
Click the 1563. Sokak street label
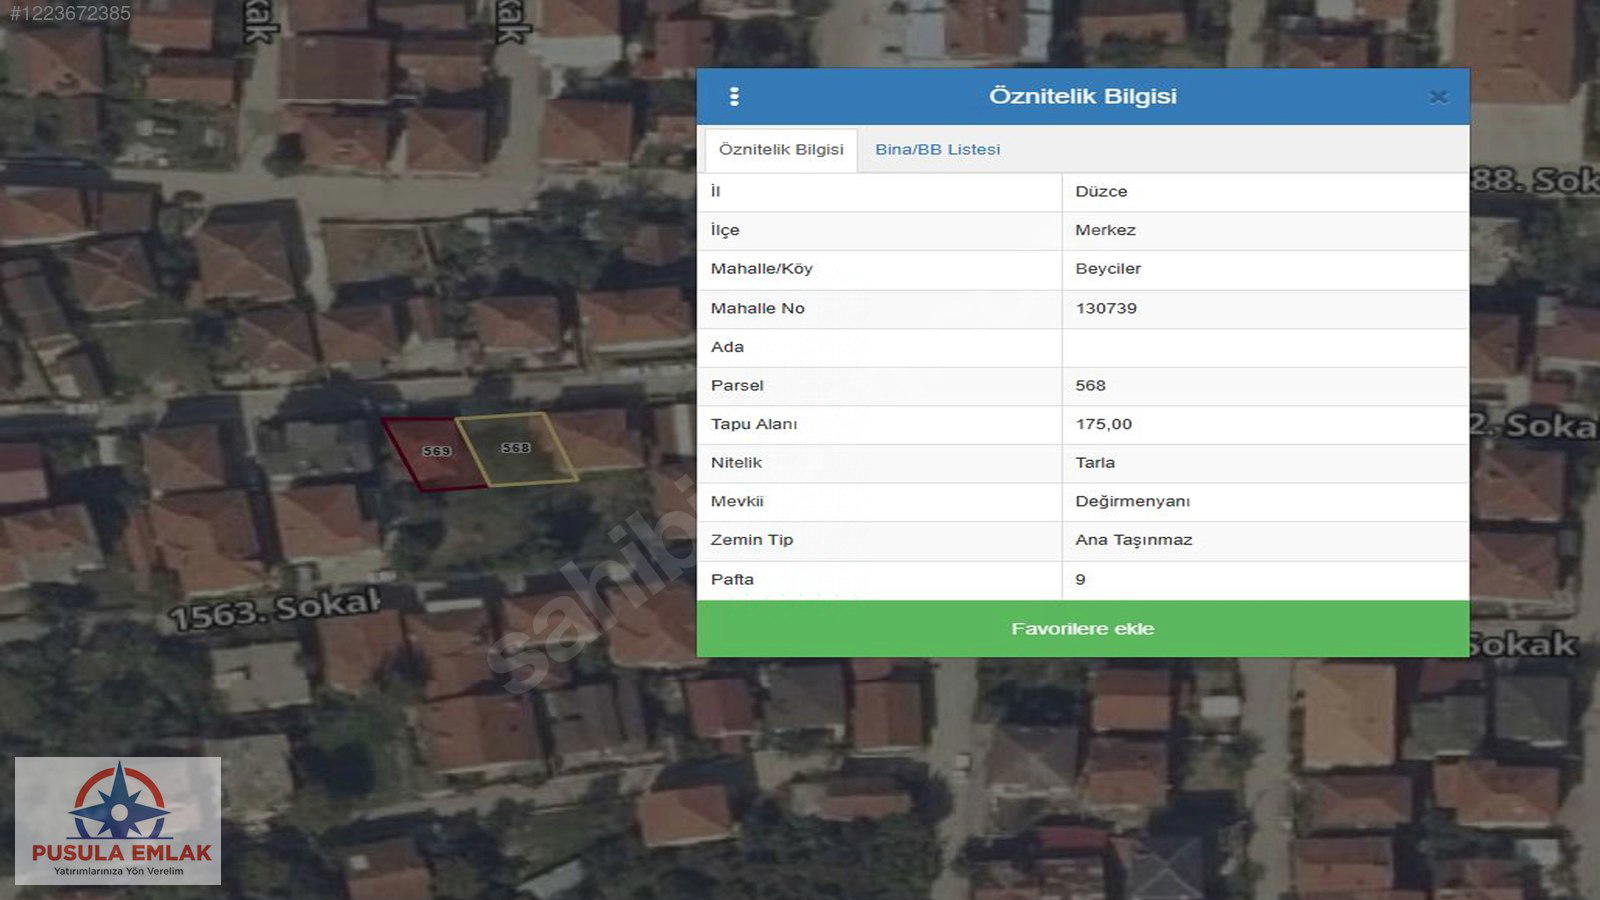(x=275, y=609)
